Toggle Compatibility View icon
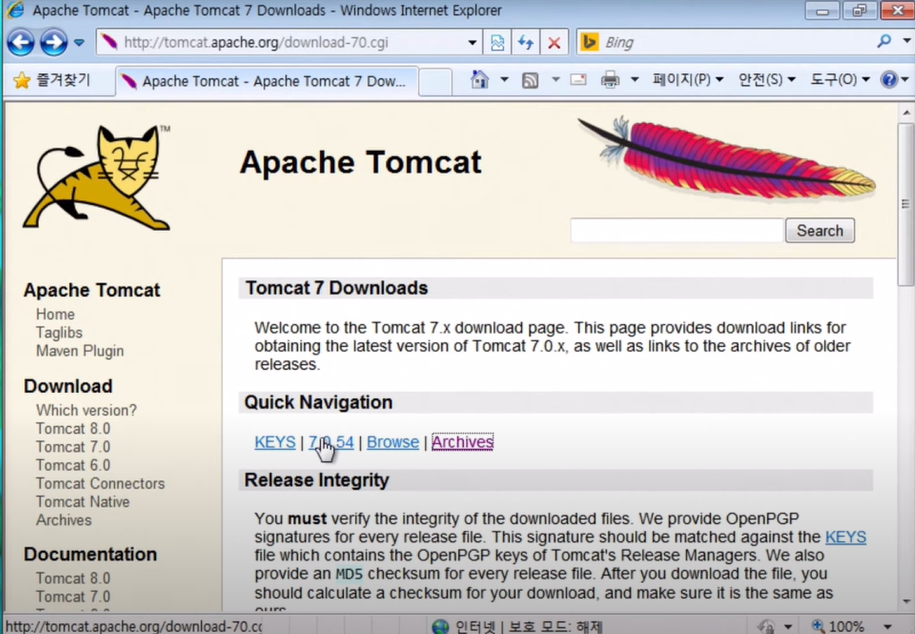Screen dimensions: 915x634 tap(497, 43)
